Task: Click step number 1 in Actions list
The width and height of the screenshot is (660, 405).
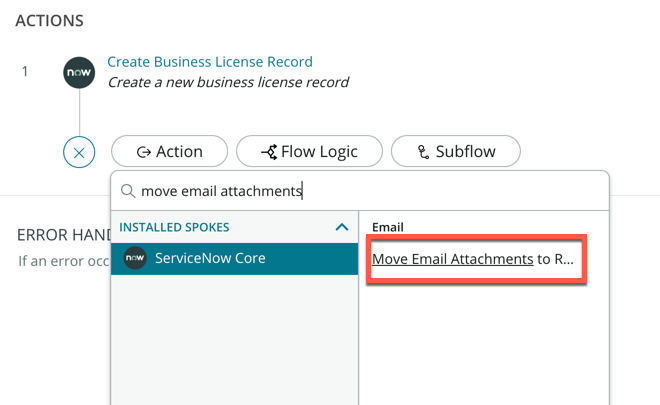Action: click(x=25, y=72)
